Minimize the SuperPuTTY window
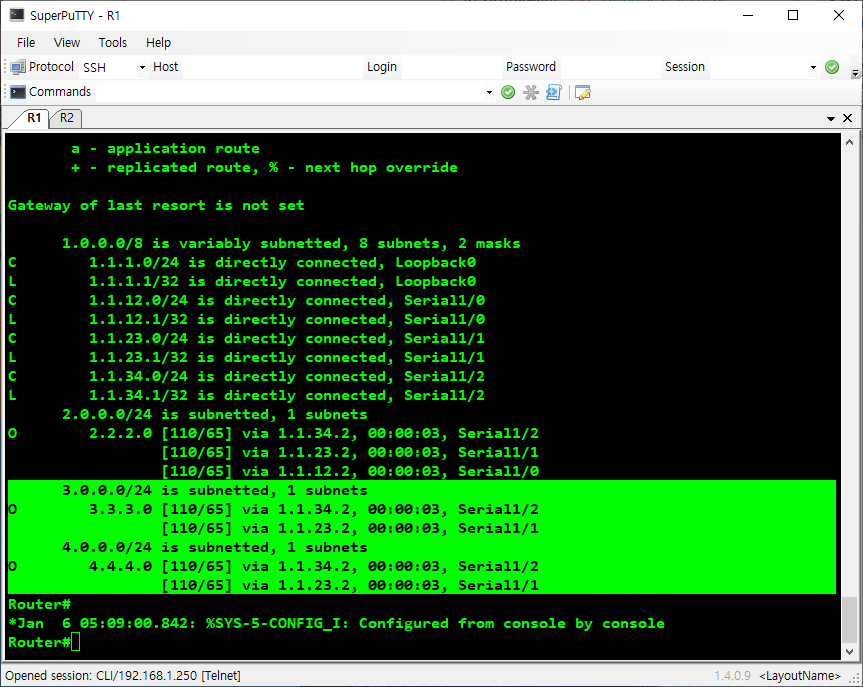Image resolution: width=863 pixels, height=687 pixels. click(747, 15)
